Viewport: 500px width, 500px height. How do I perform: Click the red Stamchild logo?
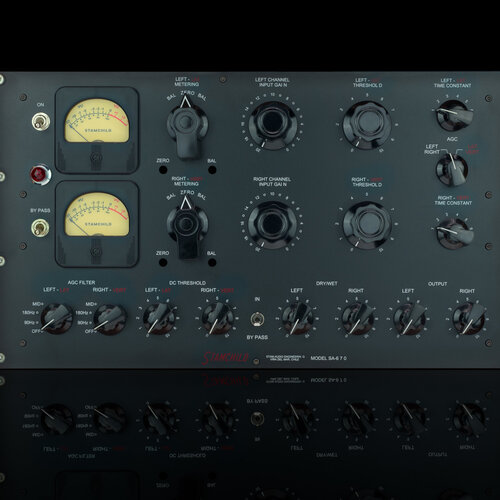click(225, 358)
